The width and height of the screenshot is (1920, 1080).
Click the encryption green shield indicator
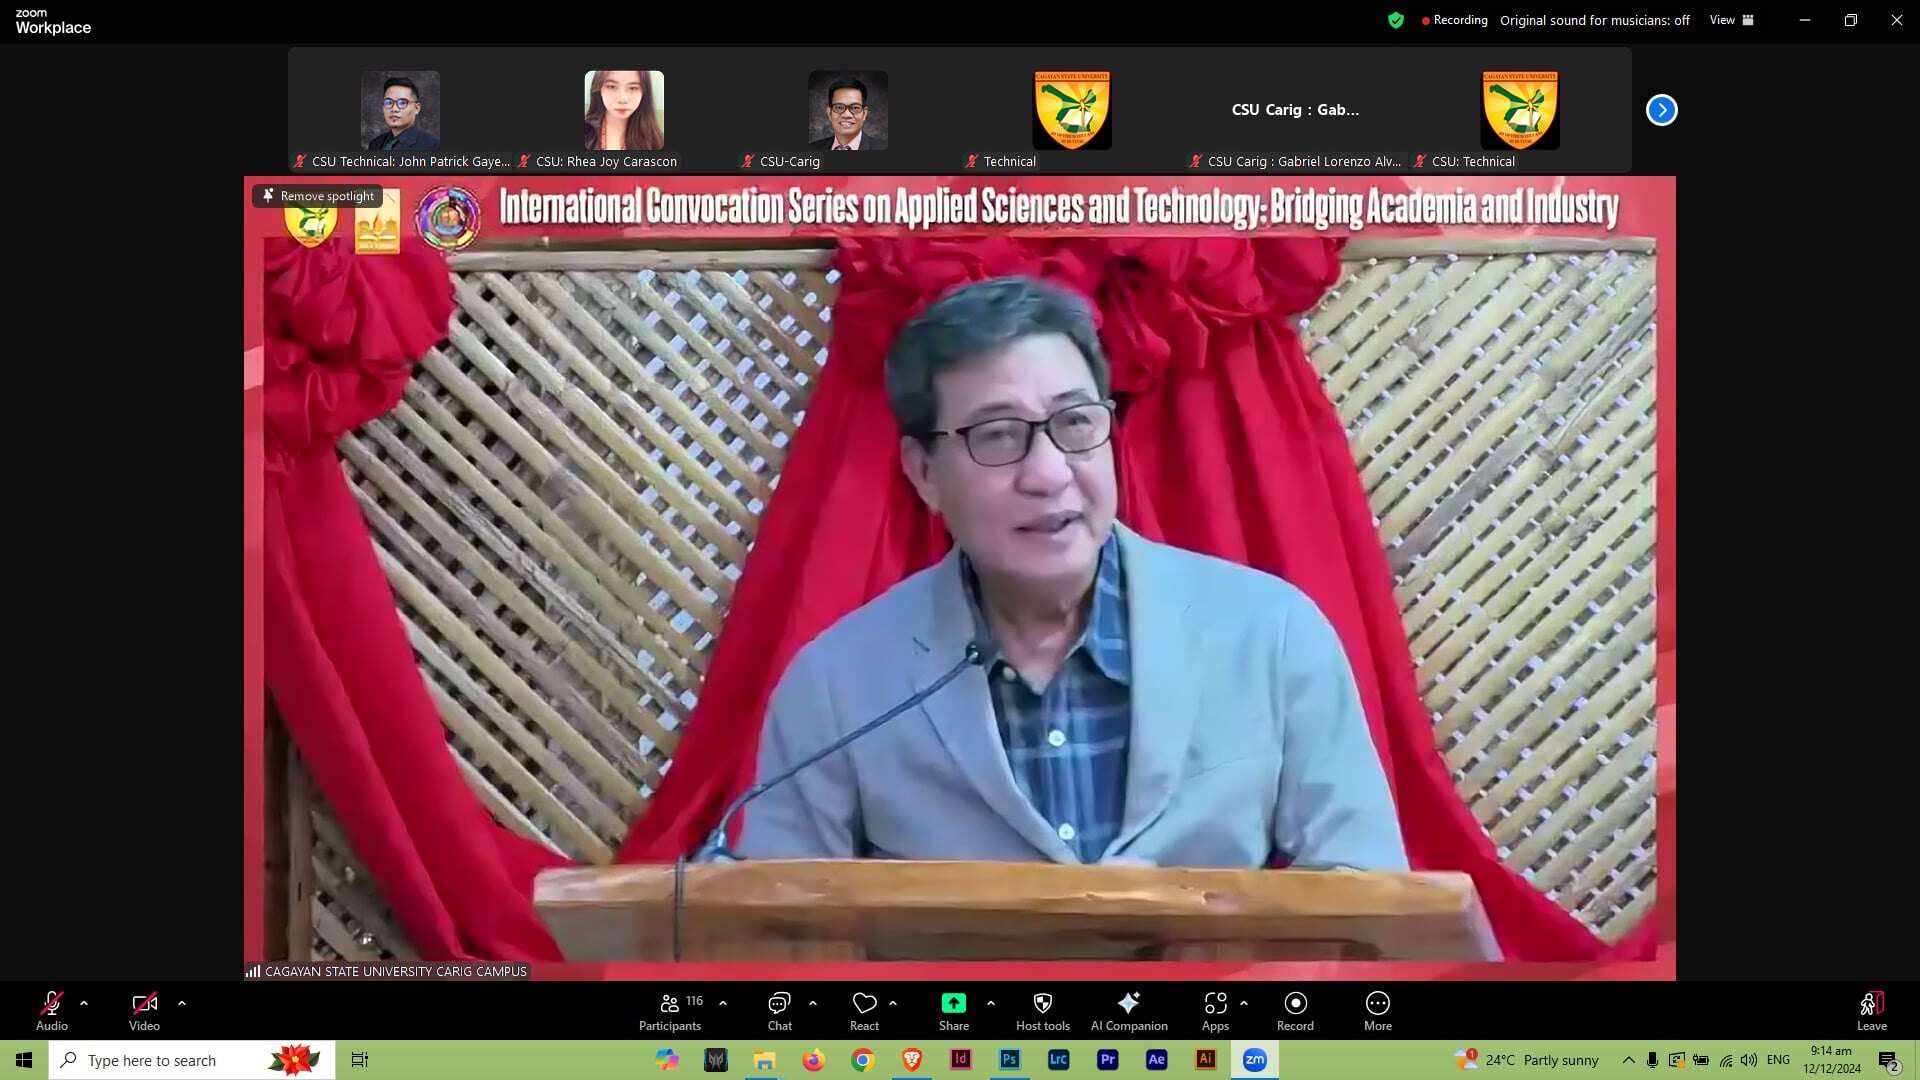pos(1396,20)
